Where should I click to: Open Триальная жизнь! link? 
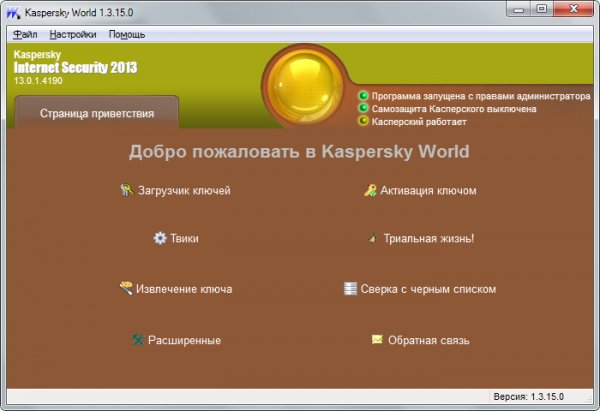pyautogui.click(x=429, y=238)
